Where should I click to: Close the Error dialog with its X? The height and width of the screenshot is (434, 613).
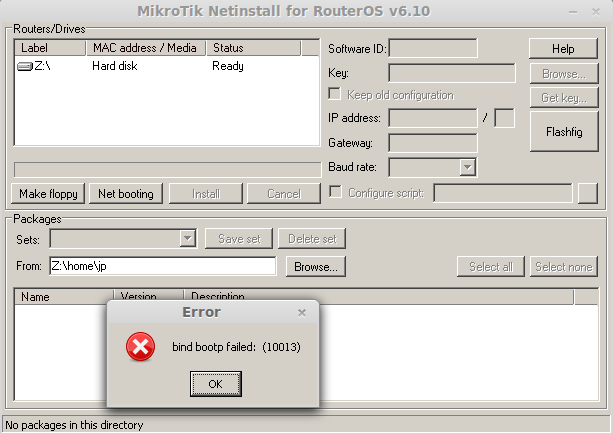[301, 313]
